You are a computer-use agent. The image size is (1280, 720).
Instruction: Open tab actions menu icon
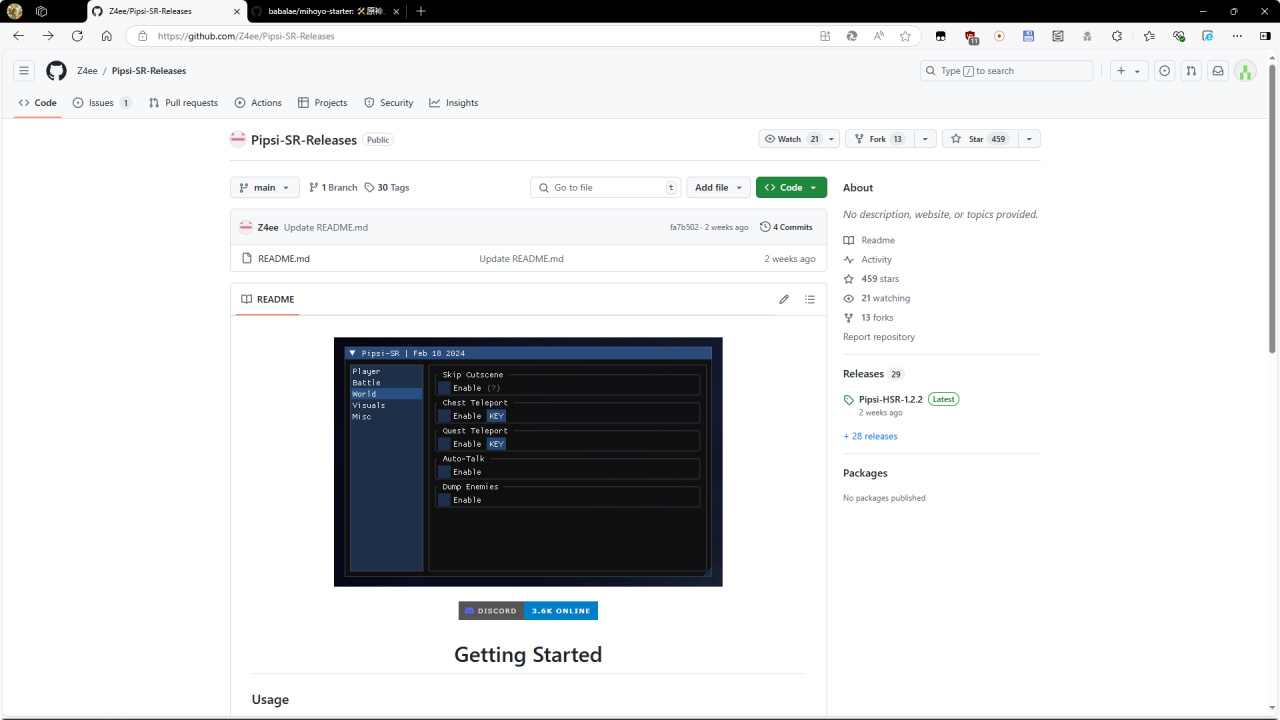click(x=41, y=11)
